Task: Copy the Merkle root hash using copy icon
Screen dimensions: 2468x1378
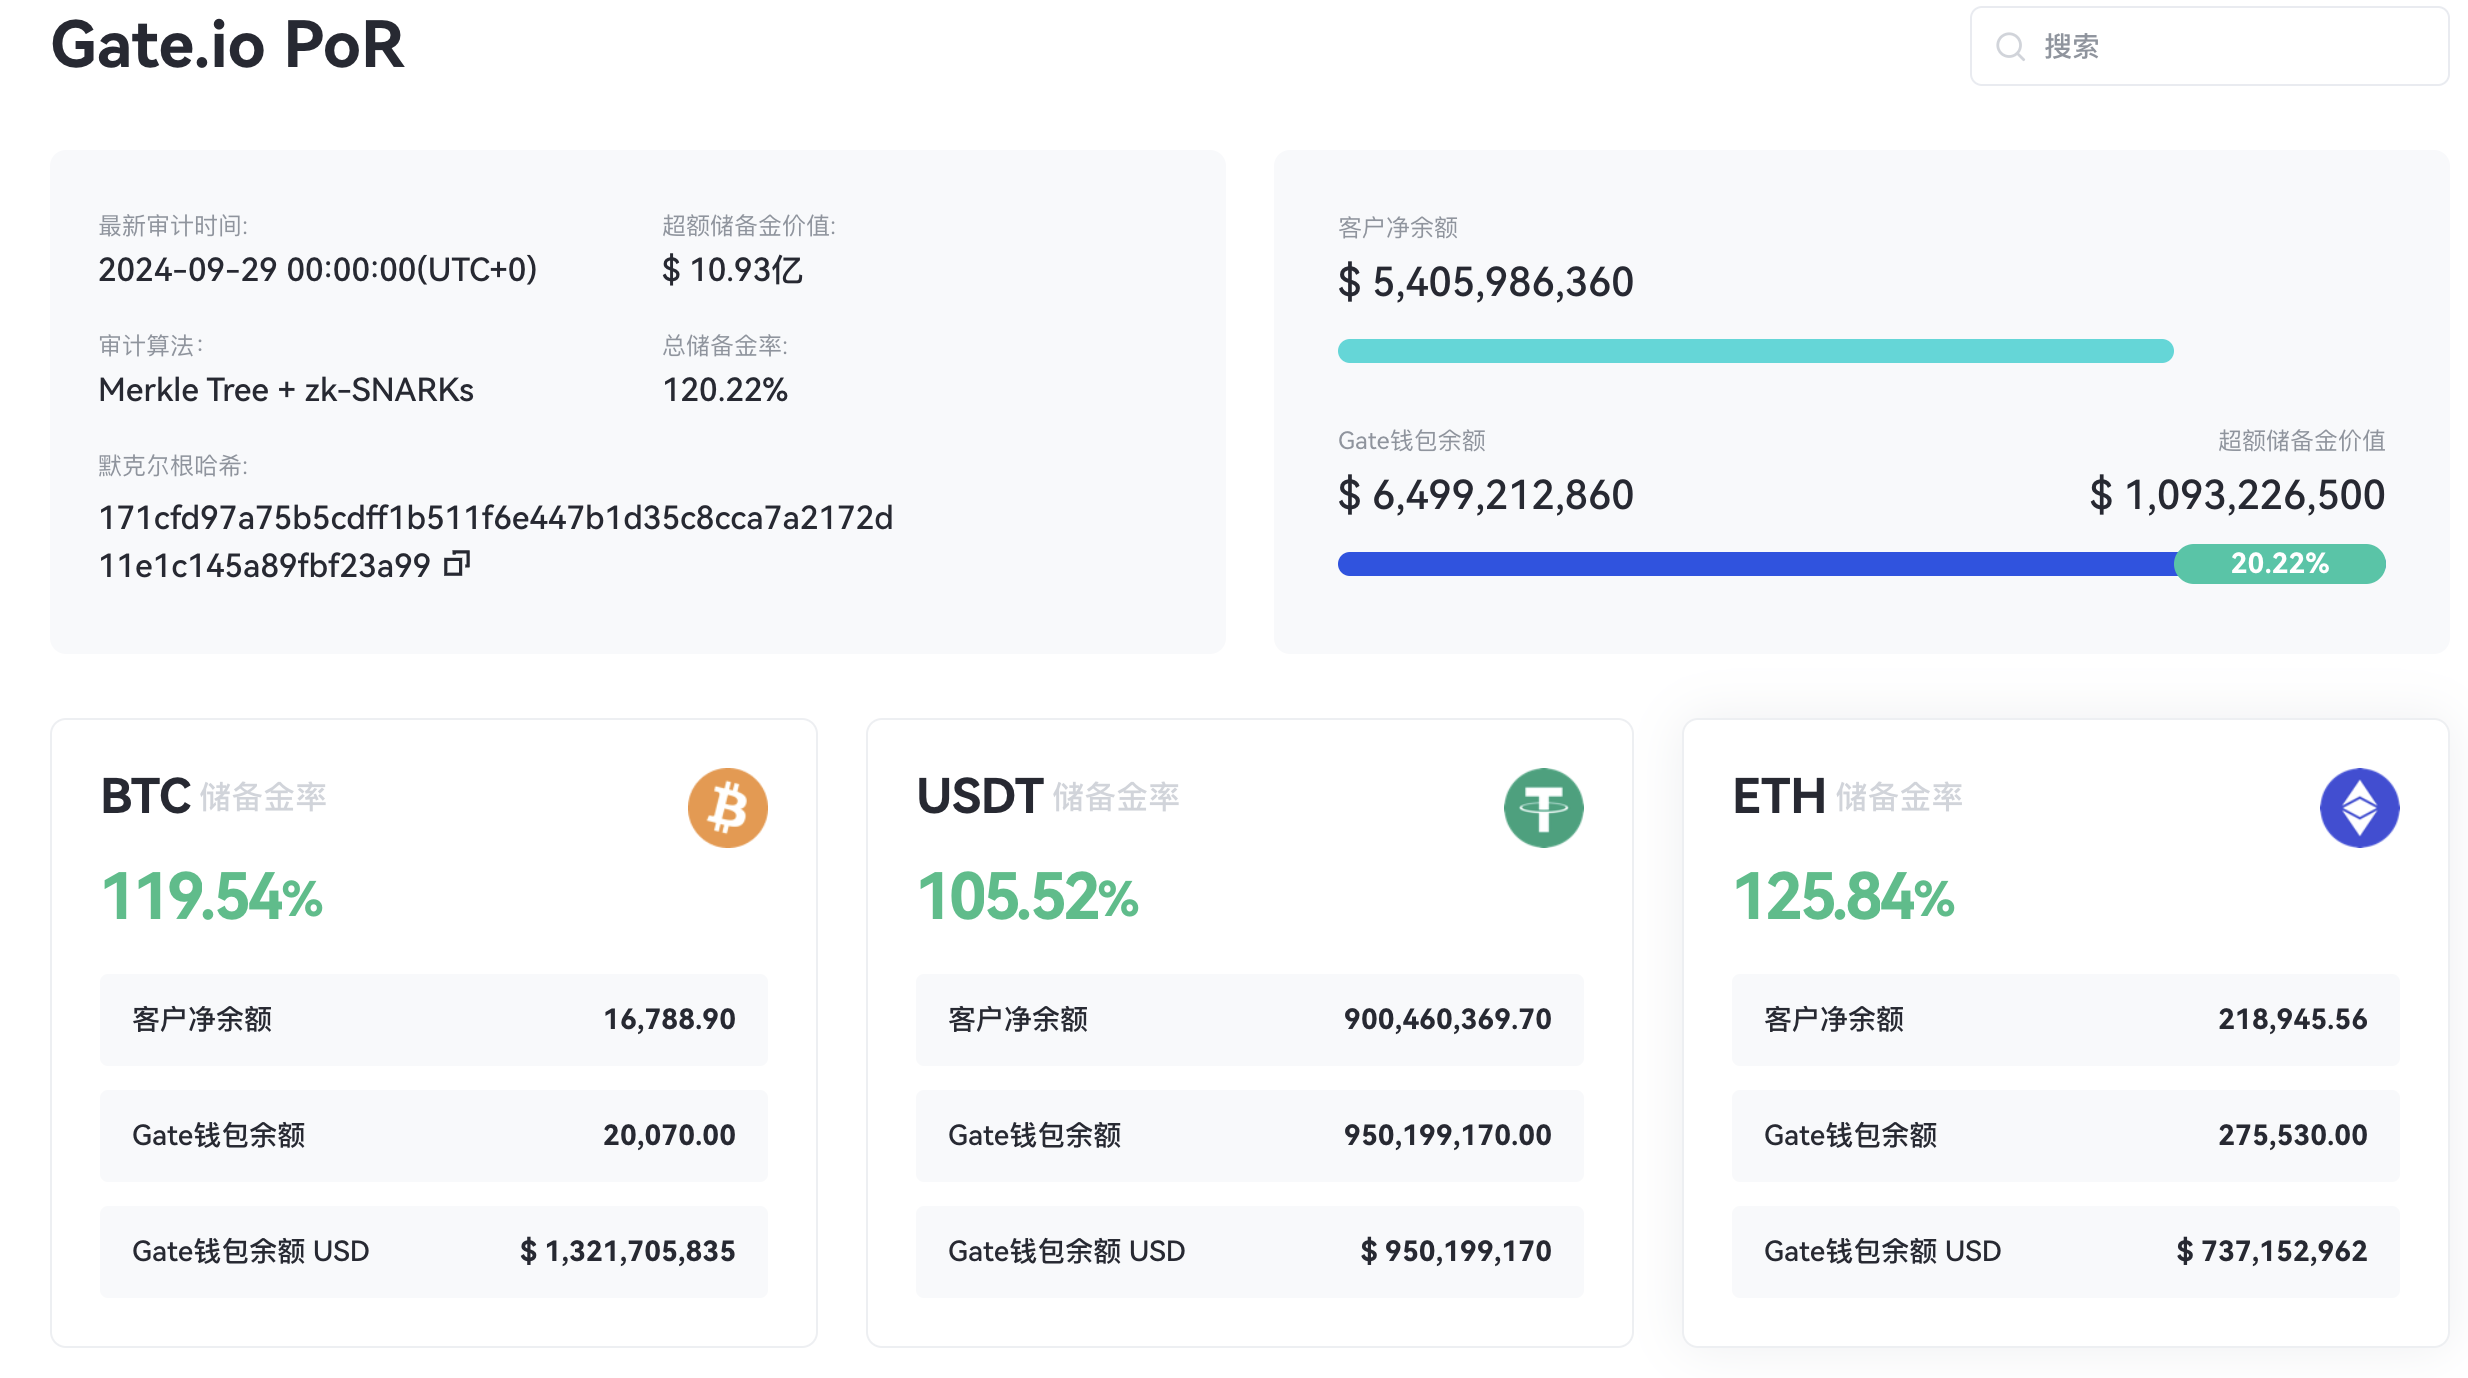Action: [x=456, y=563]
